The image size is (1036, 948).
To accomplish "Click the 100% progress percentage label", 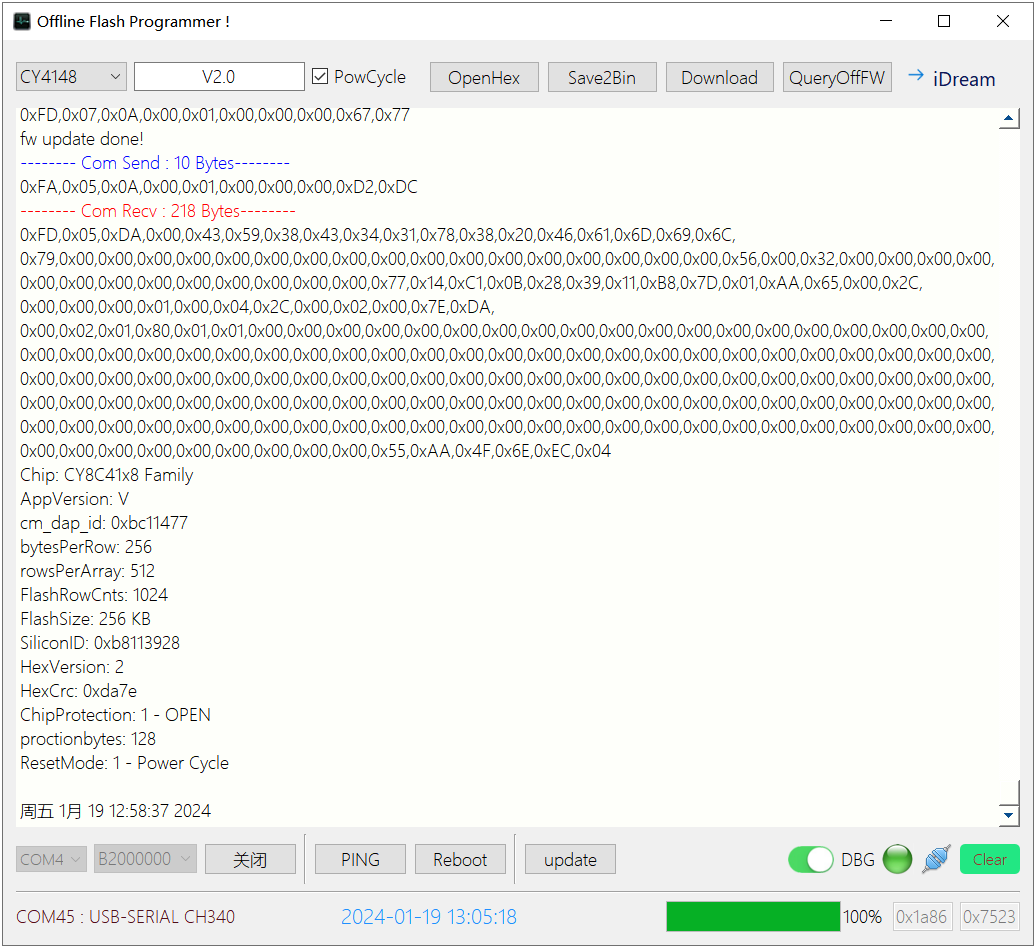I will click(x=862, y=917).
